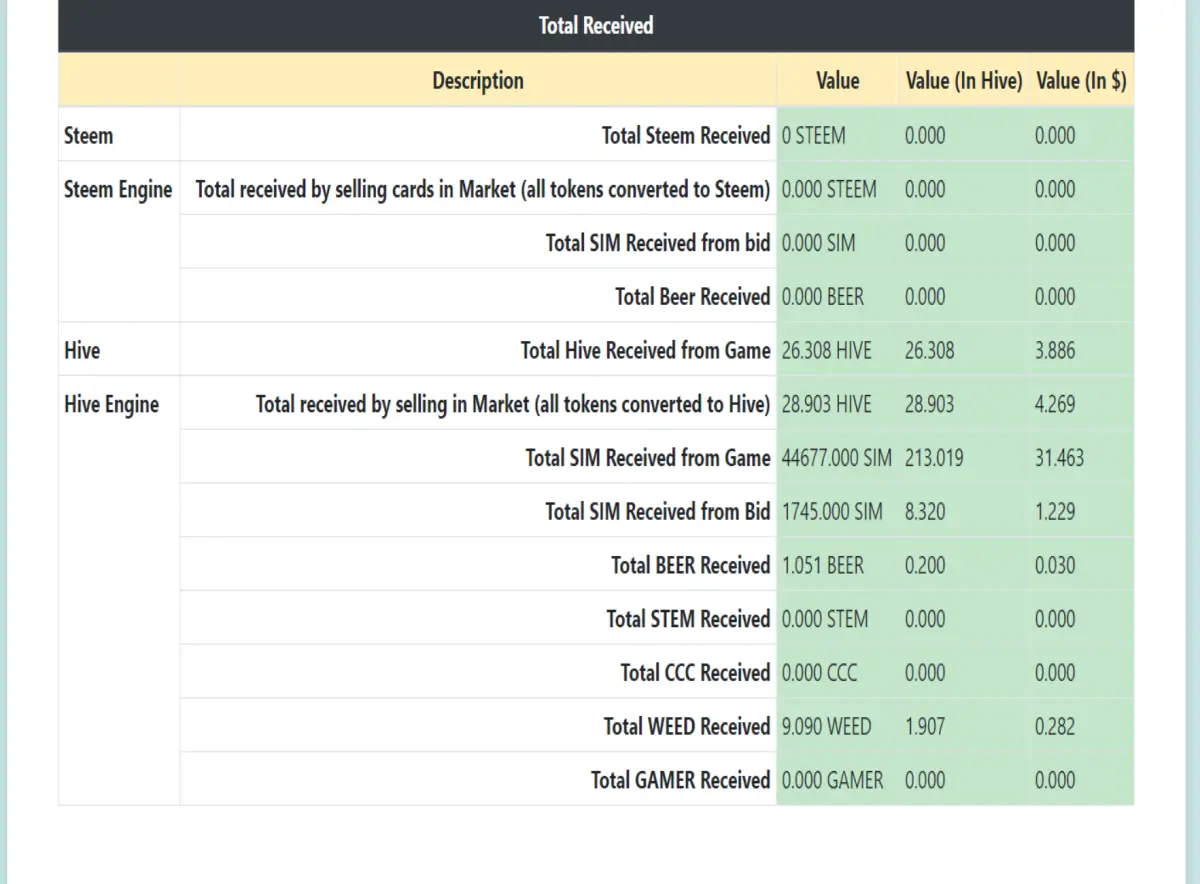Select the Value column header
The width and height of the screenshot is (1200, 884).
(x=838, y=81)
